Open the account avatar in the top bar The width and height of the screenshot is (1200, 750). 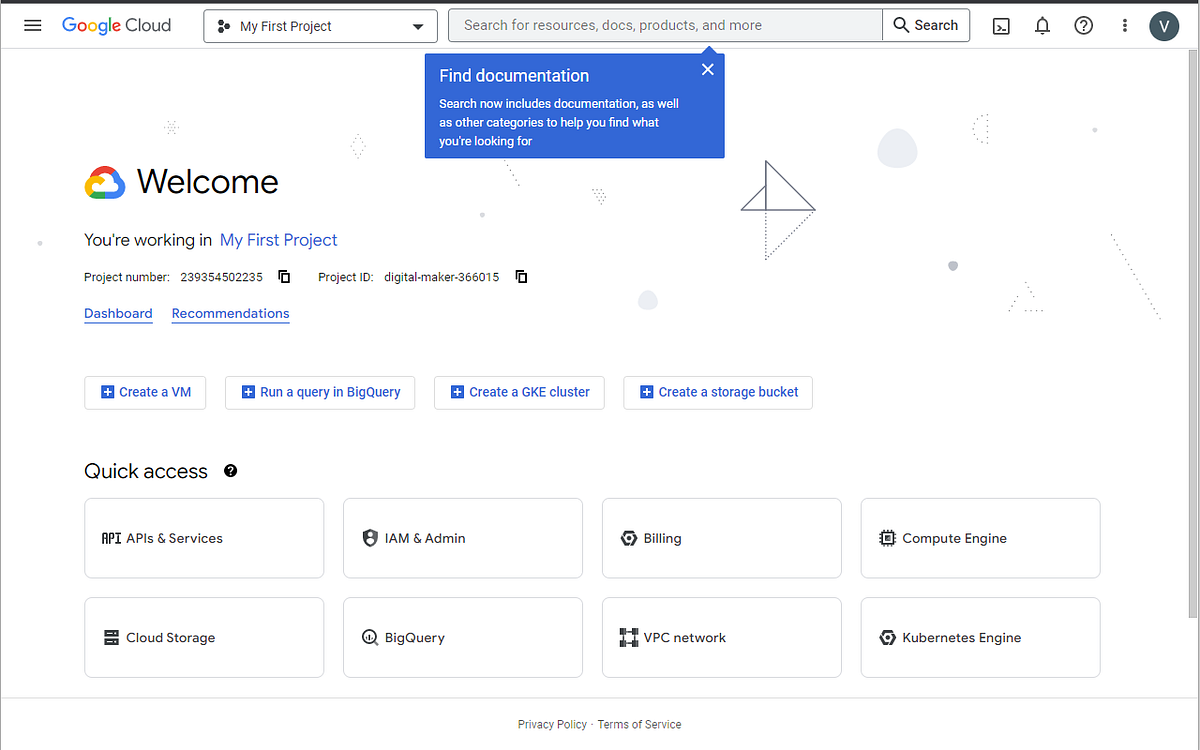pos(1164,25)
